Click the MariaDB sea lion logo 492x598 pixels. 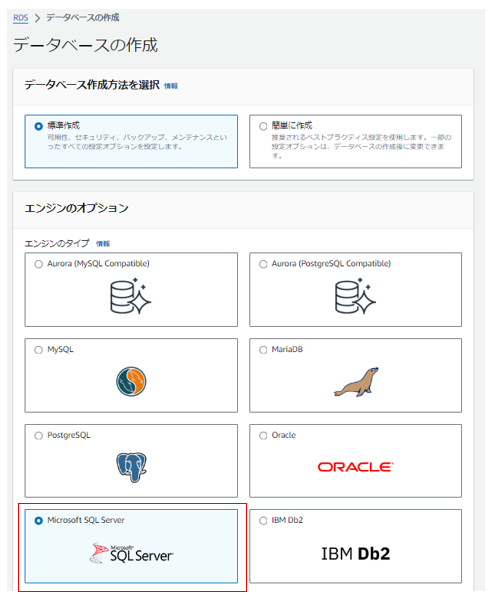(356, 382)
